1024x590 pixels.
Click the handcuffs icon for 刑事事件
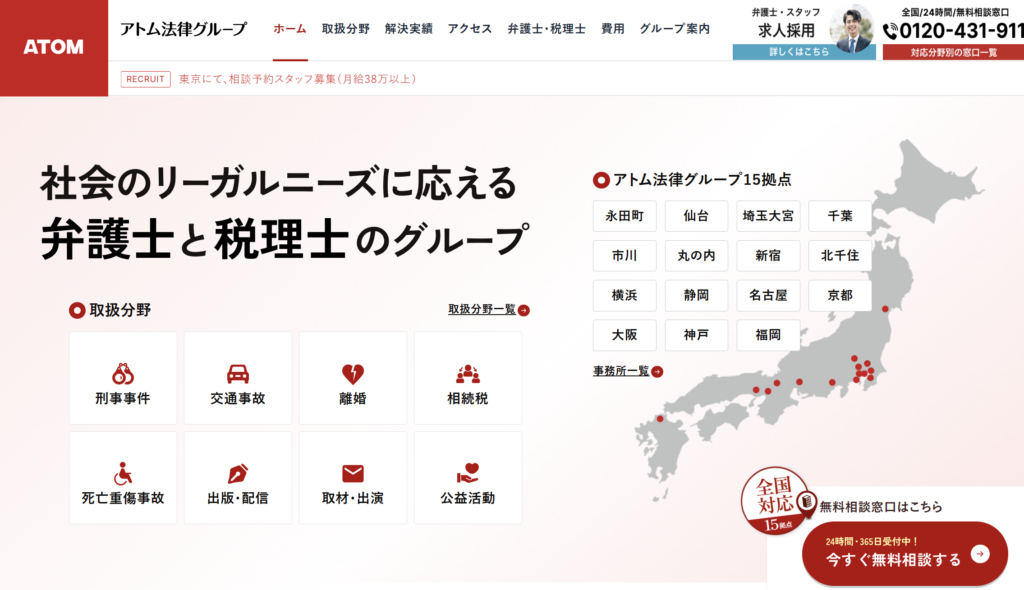pyautogui.click(x=123, y=374)
